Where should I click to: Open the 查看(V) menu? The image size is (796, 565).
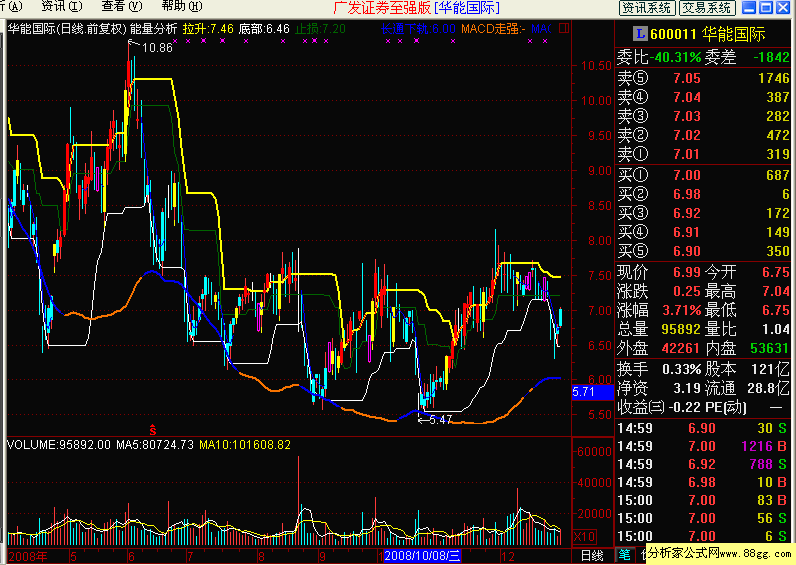pos(122,7)
